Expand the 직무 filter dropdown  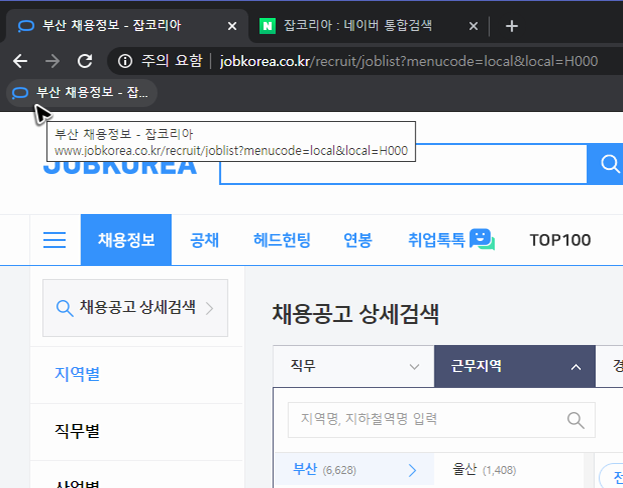pos(354,366)
